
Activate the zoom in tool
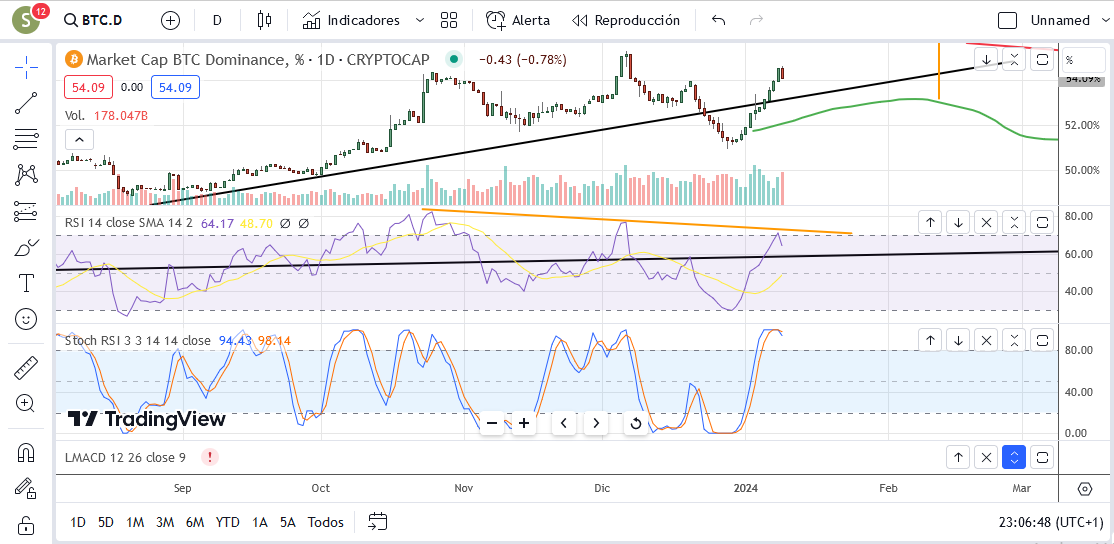(x=26, y=403)
